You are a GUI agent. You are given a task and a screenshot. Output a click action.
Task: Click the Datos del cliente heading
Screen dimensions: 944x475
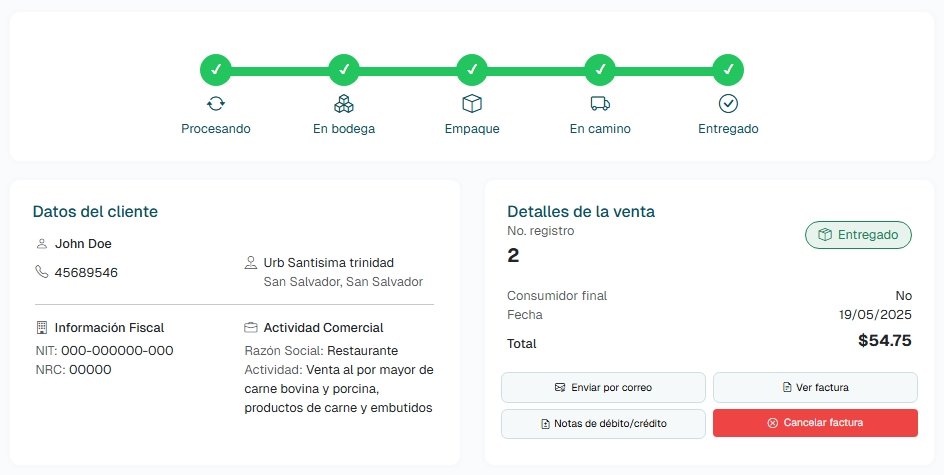[95, 211]
